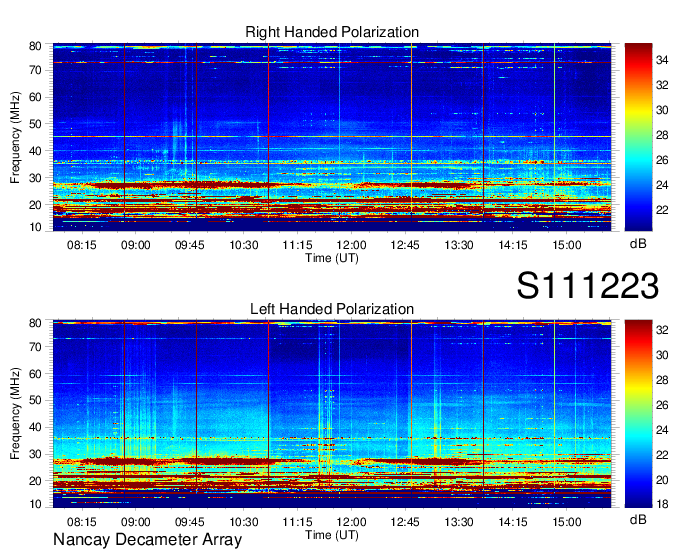Click 12:00 tick under left-handed plot
Screen dimensions: 680x552
(351, 522)
